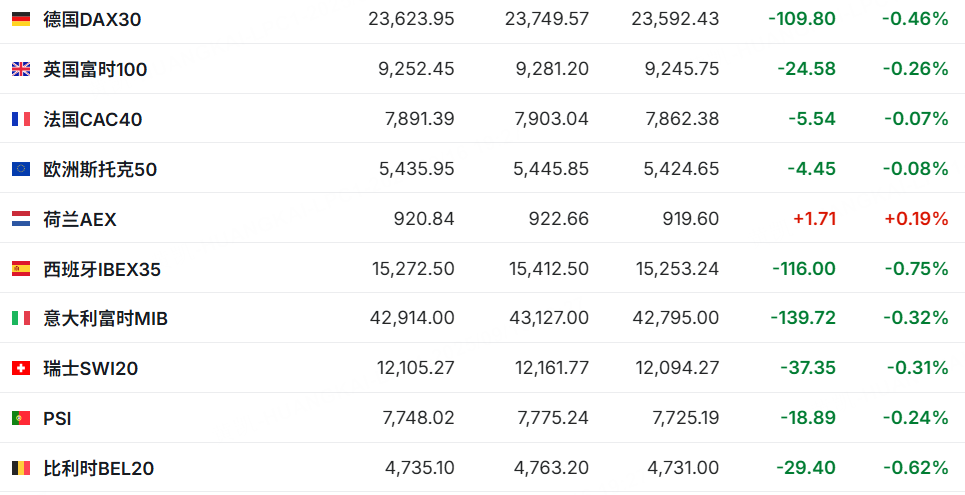Click the UK flag icon
Screen dimensions: 965x495
21,69
